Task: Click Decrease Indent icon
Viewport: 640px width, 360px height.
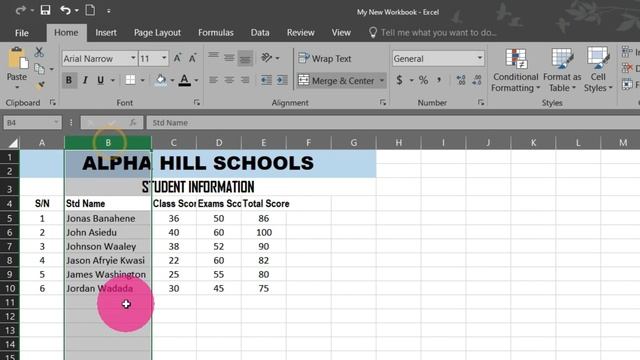Action: pos(266,80)
